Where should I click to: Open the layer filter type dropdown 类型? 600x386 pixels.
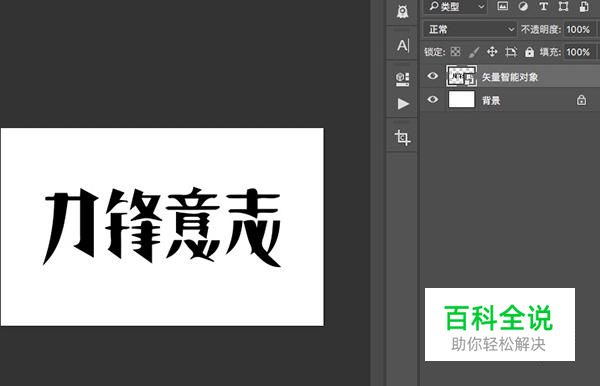click(x=455, y=7)
